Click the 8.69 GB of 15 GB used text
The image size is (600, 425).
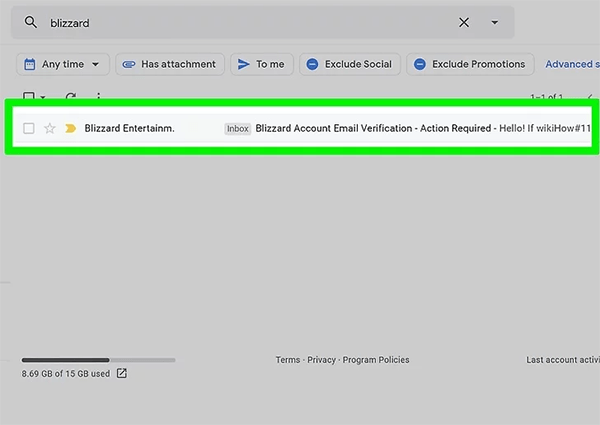pos(65,374)
